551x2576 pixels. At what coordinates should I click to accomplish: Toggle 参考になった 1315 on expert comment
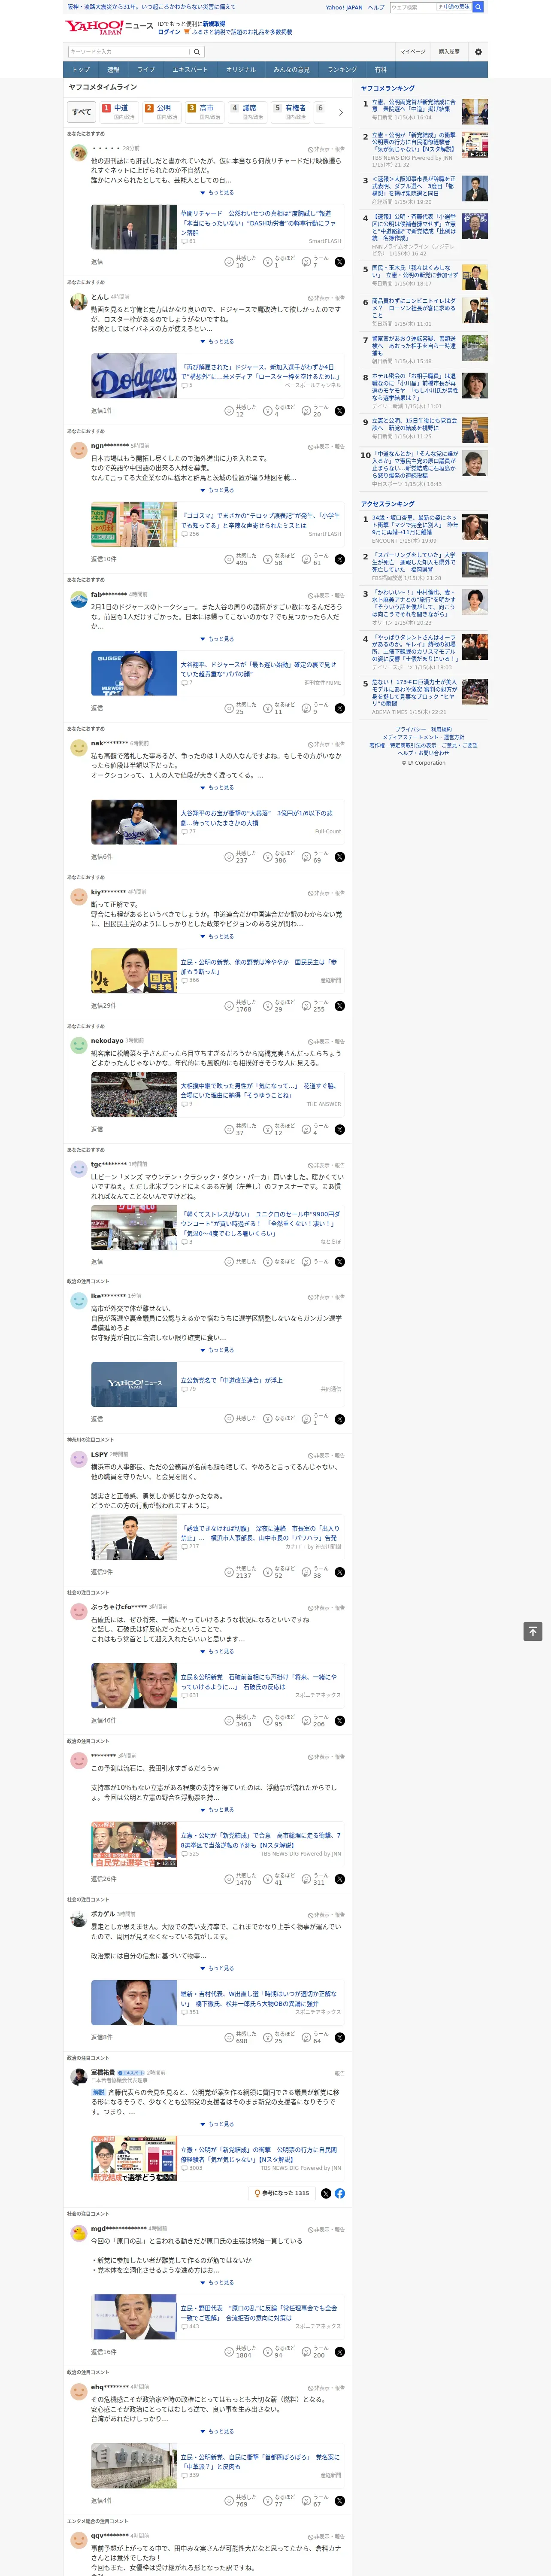pos(281,2193)
